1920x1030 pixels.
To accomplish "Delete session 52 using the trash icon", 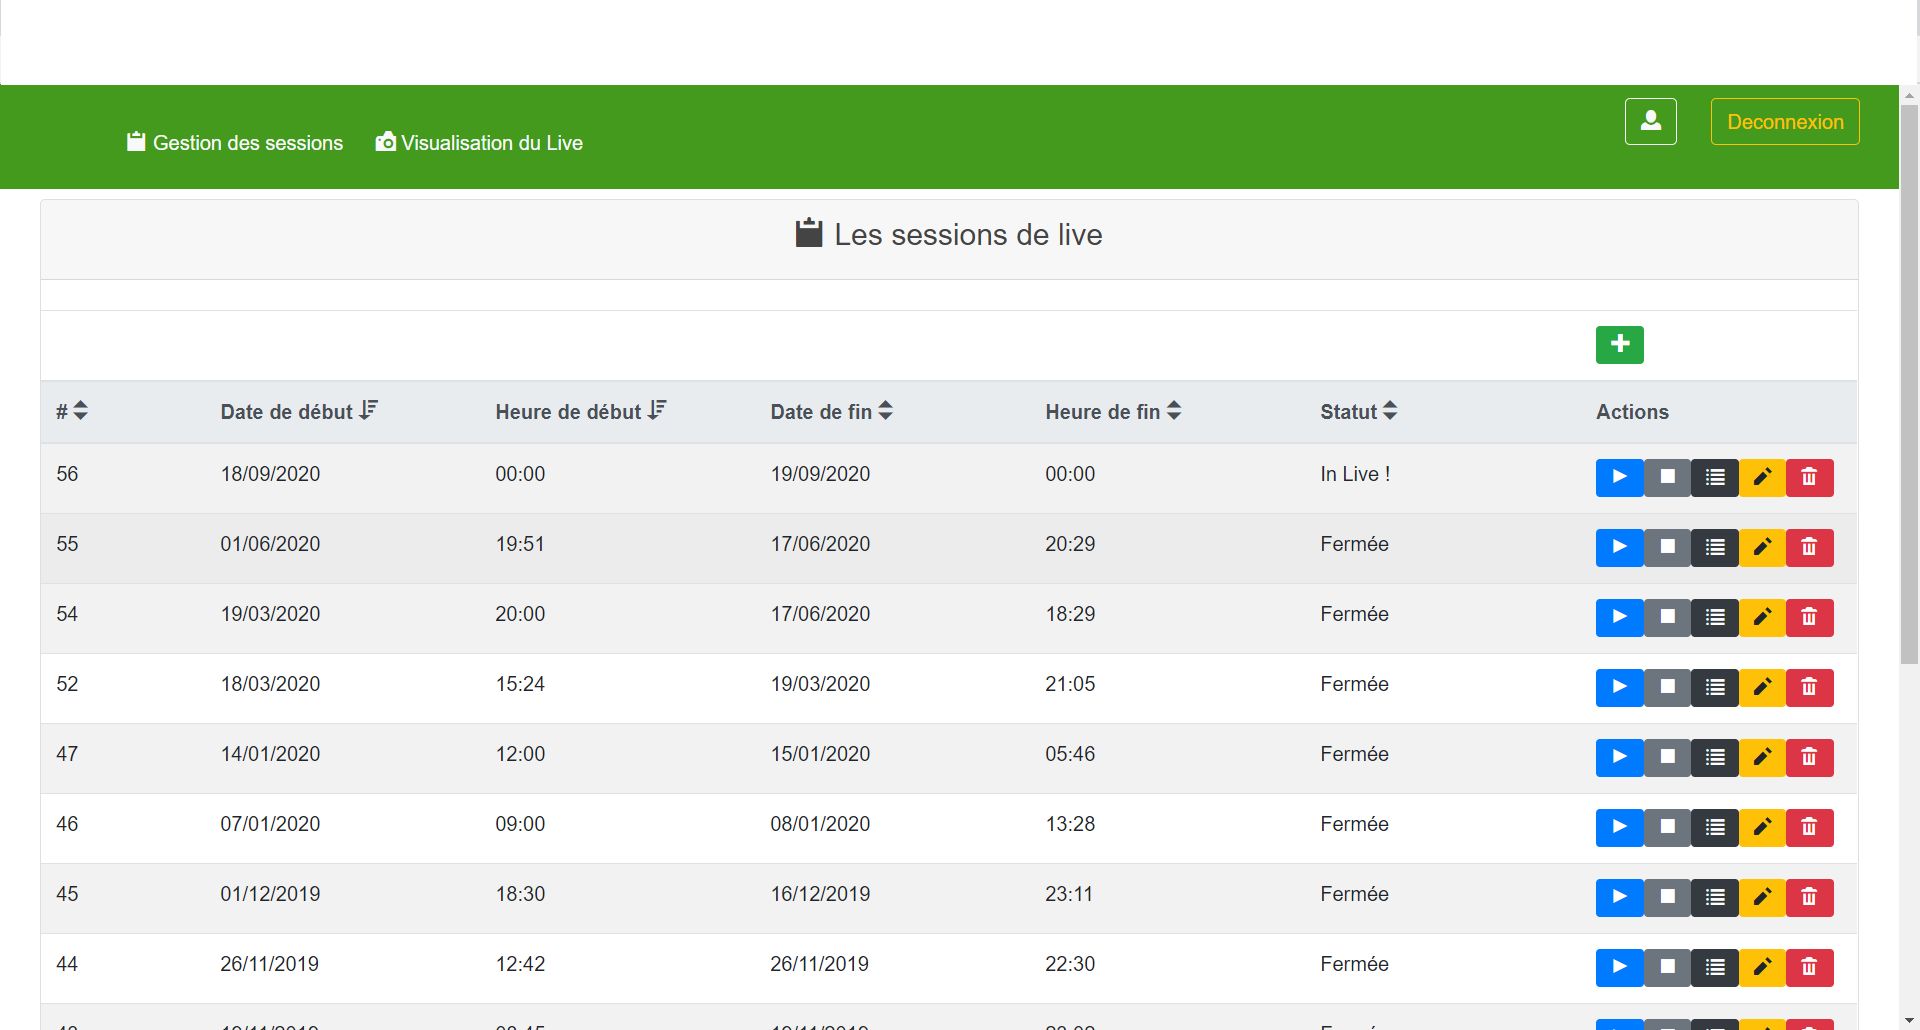I will [x=1809, y=688].
